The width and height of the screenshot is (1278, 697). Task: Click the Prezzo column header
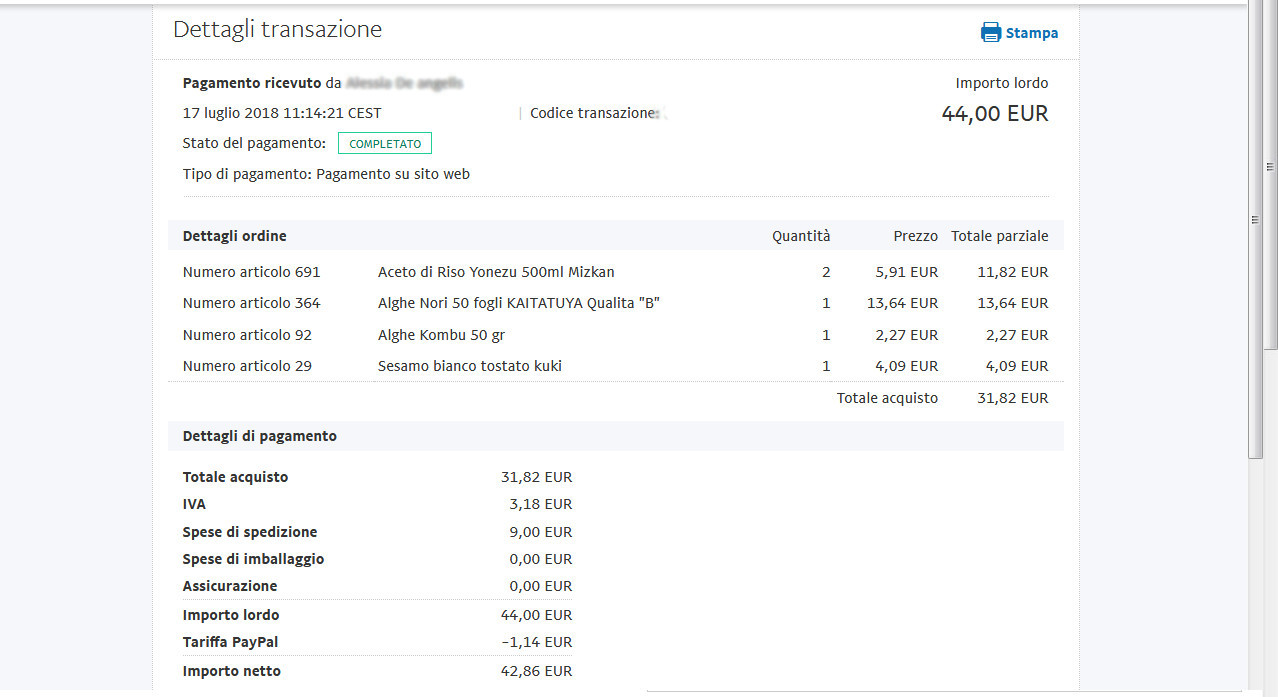click(915, 236)
